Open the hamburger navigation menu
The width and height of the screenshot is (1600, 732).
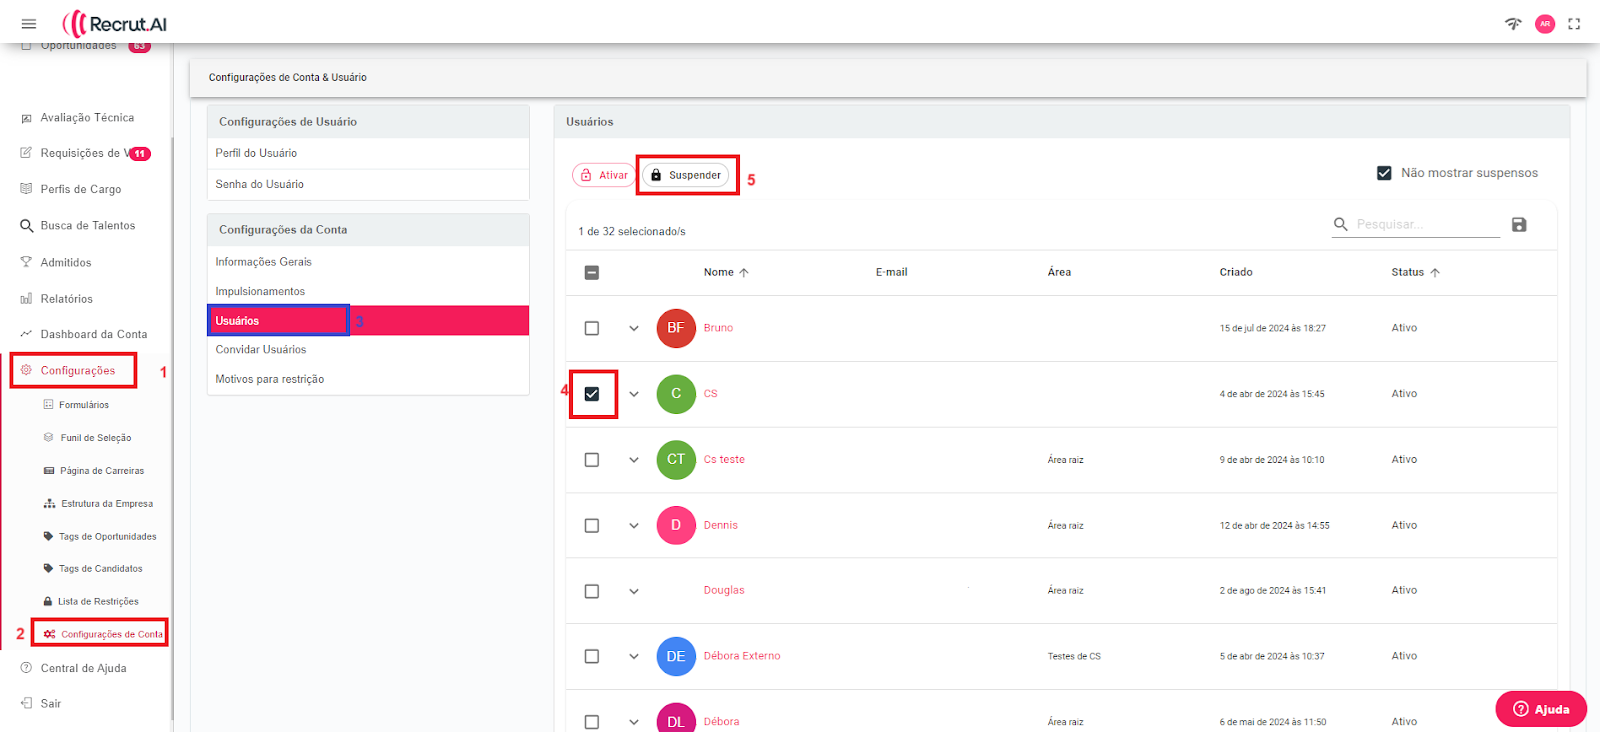[x=29, y=24]
